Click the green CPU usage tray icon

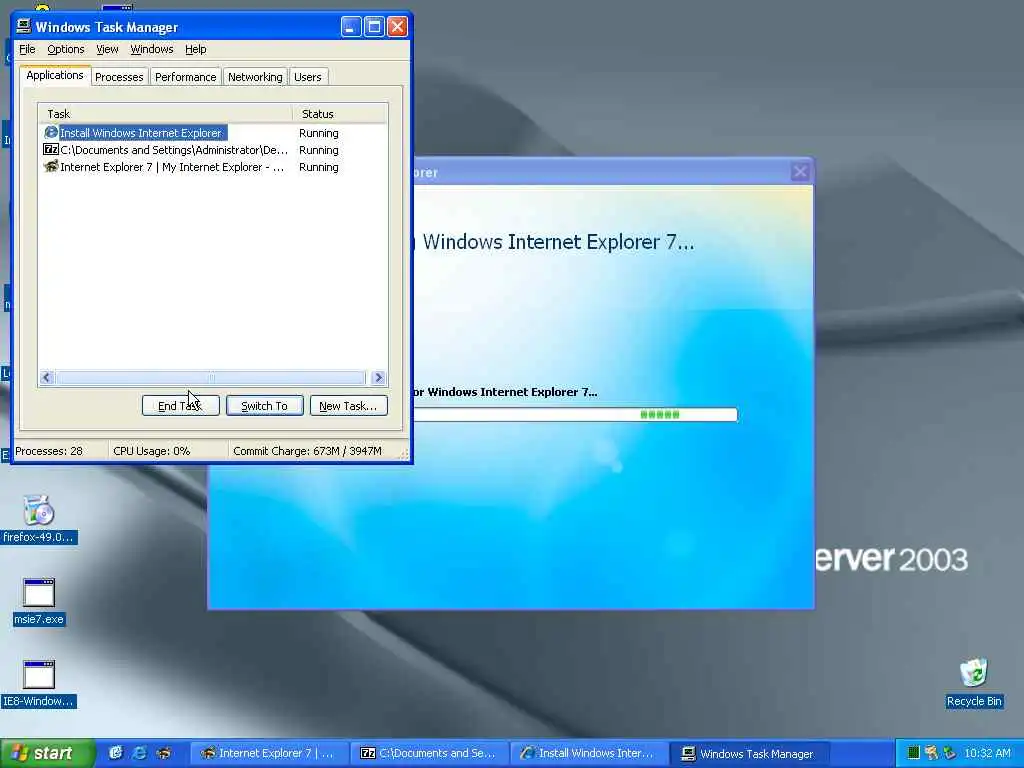tap(914, 753)
